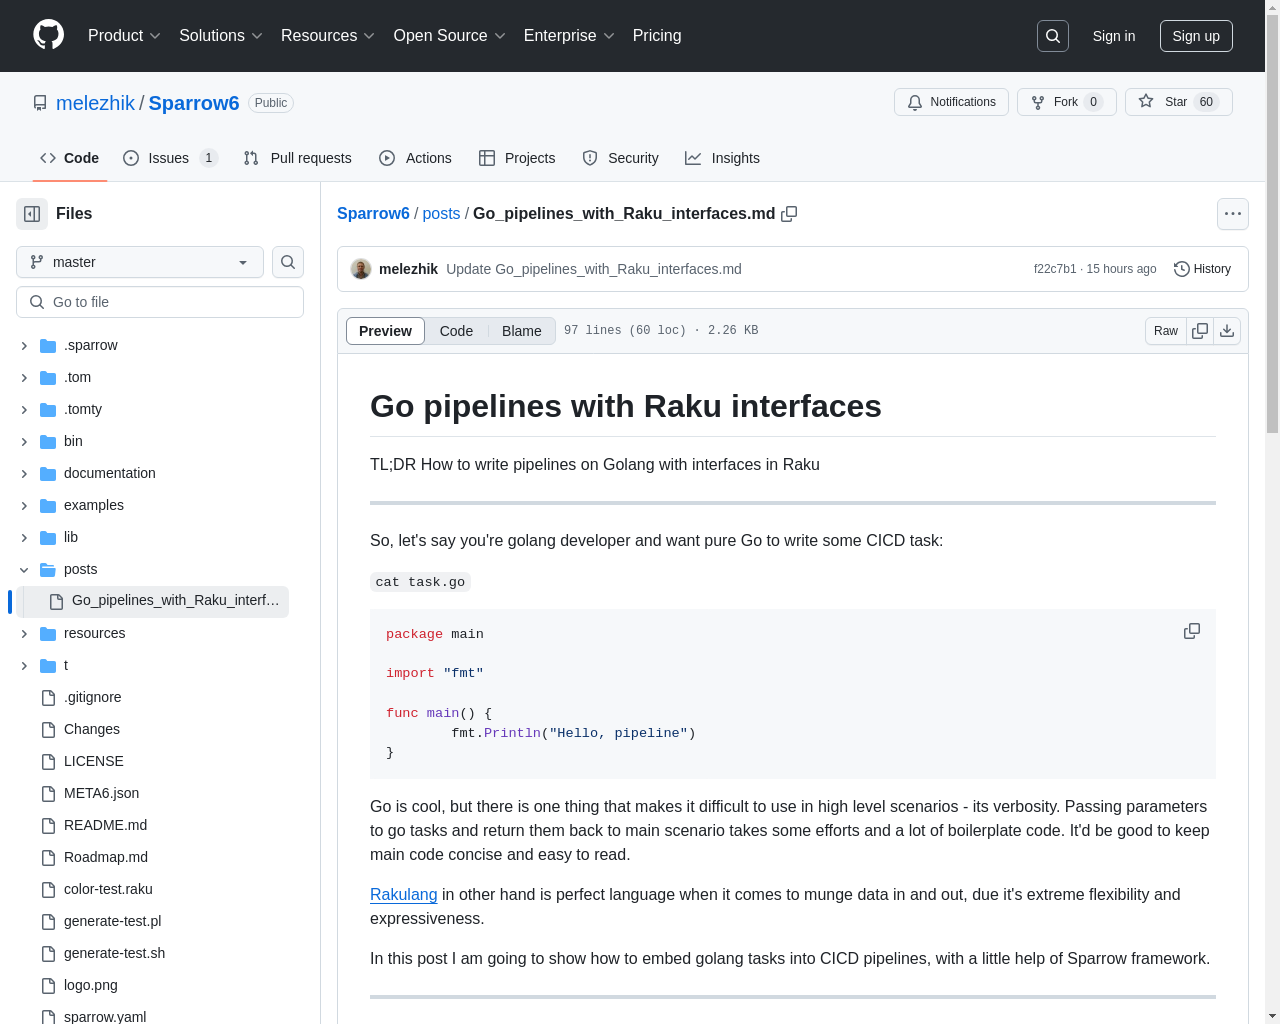The width and height of the screenshot is (1280, 1024).
Task: Open the posts breadcrumb link
Action: 441,214
